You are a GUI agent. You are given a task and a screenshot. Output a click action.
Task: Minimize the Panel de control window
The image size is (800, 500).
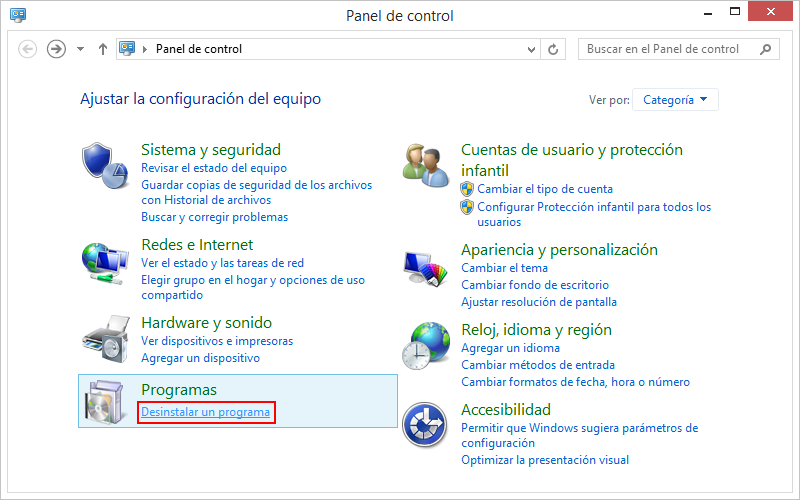tap(708, 13)
